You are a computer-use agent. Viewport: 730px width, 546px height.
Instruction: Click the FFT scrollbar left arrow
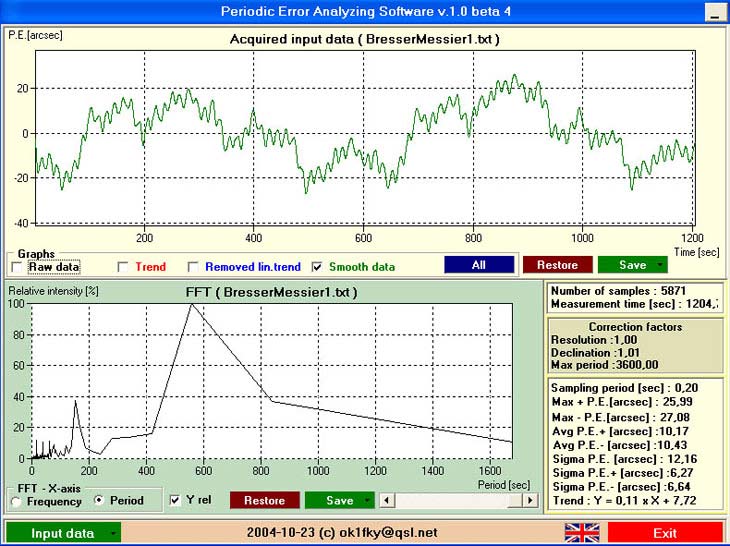click(387, 500)
